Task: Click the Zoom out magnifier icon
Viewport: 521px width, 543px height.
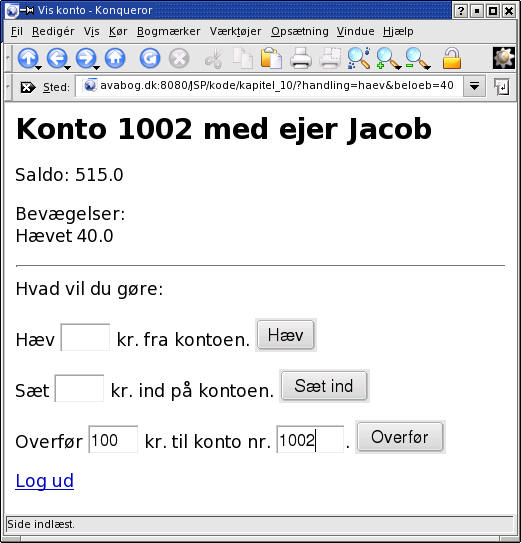Action: (x=417, y=58)
